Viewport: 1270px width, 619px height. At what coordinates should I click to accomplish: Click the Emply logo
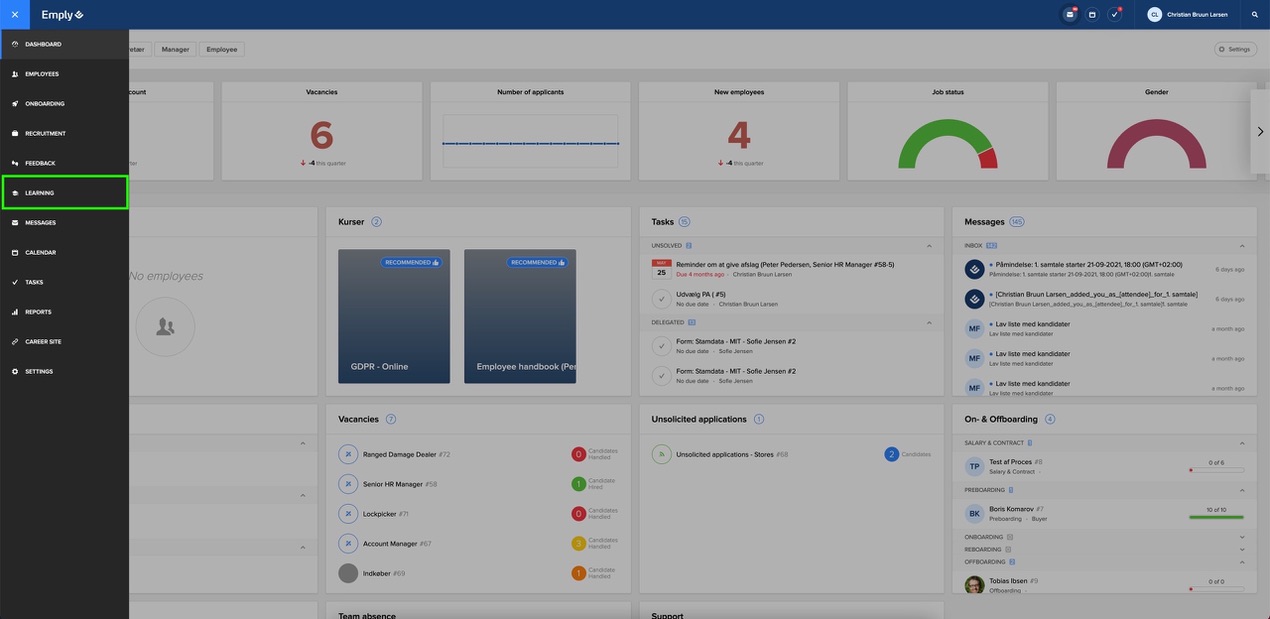point(62,15)
